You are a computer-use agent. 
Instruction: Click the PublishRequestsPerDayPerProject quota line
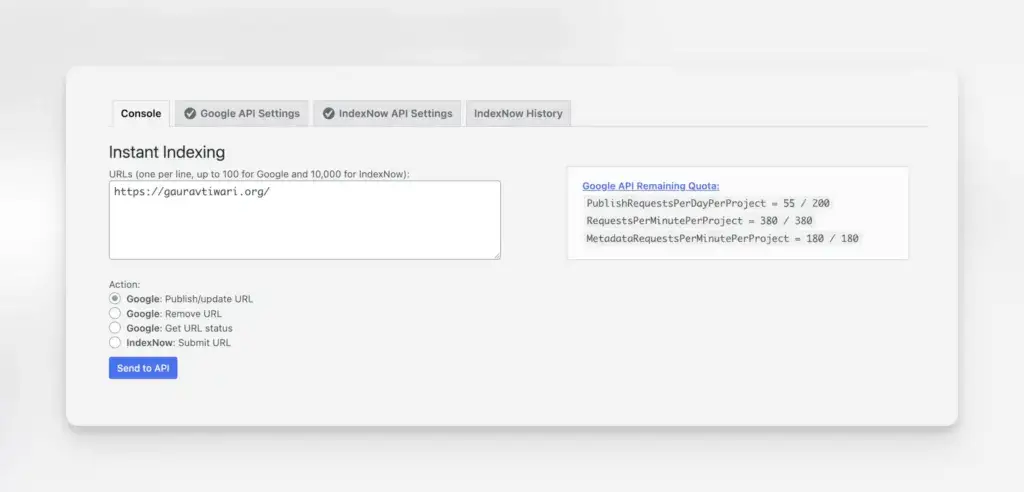click(x=708, y=203)
